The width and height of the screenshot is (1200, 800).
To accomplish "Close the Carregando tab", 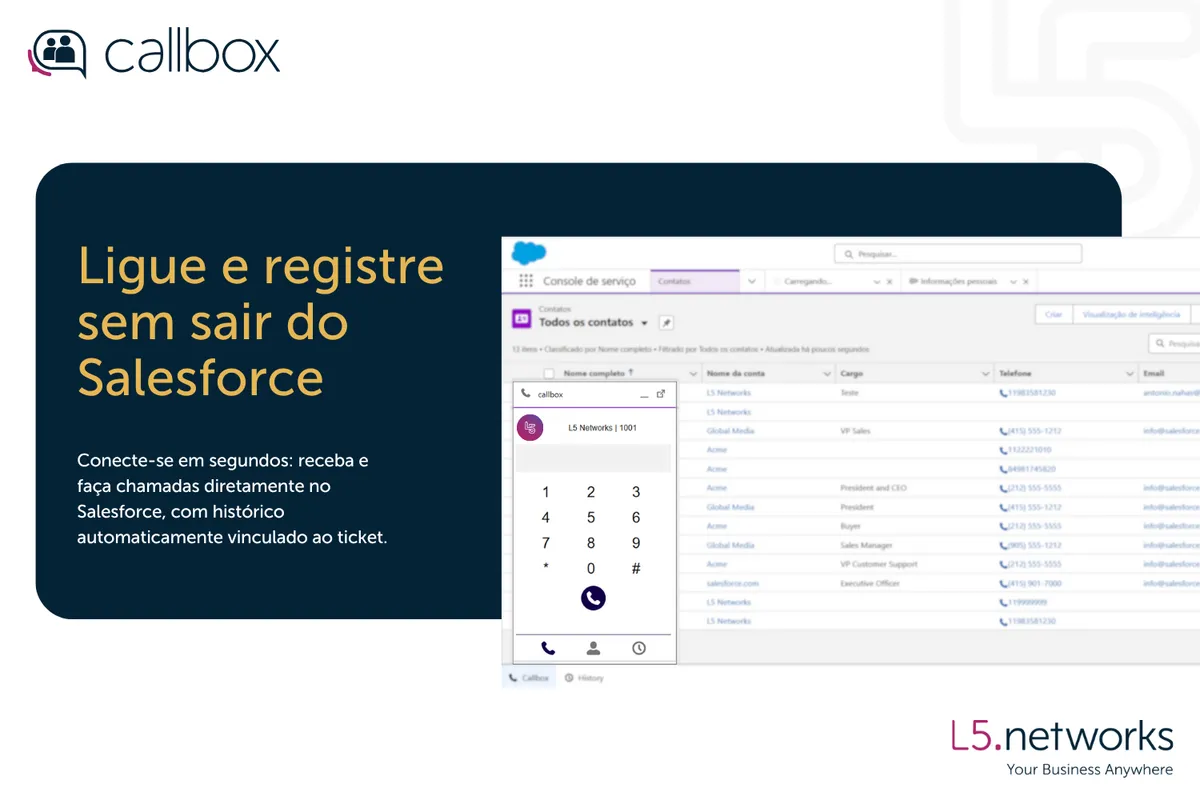I will tap(889, 282).
